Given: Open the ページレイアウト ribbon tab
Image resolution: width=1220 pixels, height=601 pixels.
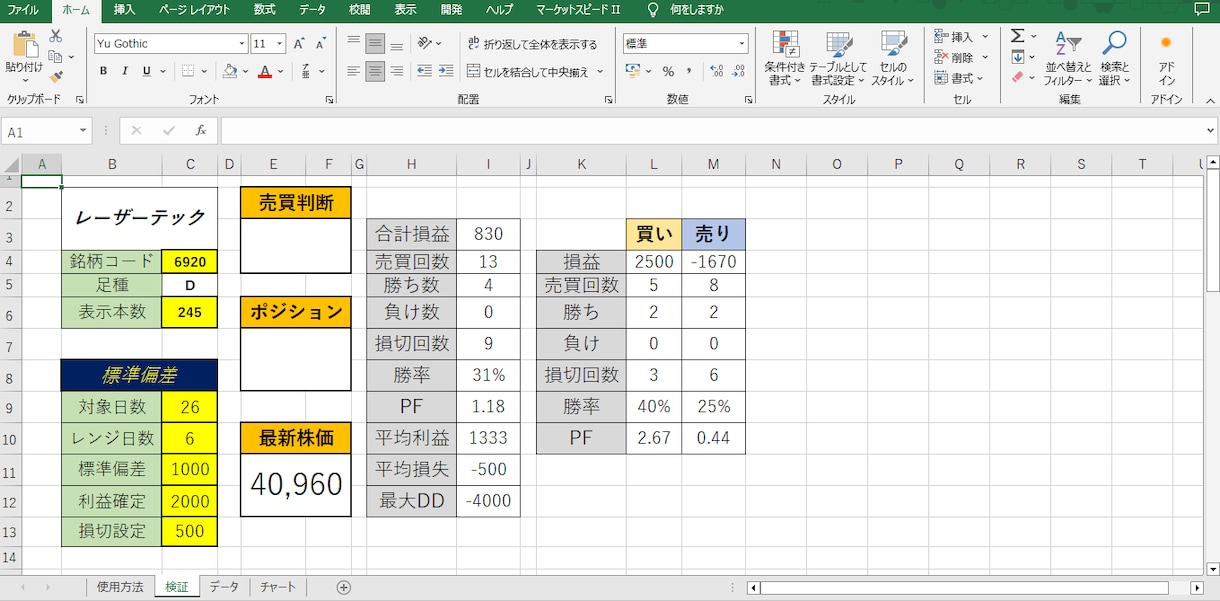Looking at the screenshot, I should point(195,10).
